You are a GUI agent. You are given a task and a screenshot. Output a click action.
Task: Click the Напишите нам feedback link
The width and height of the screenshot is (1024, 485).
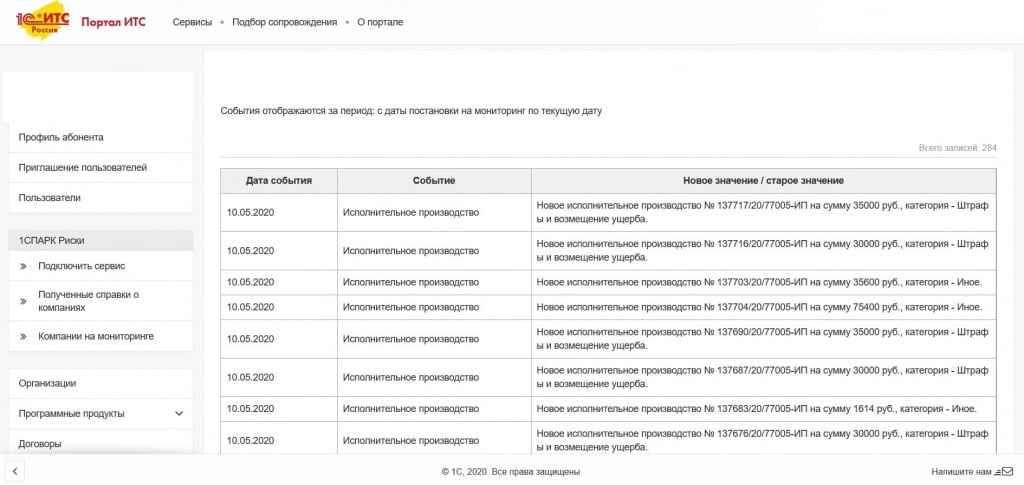pos(961,471)
